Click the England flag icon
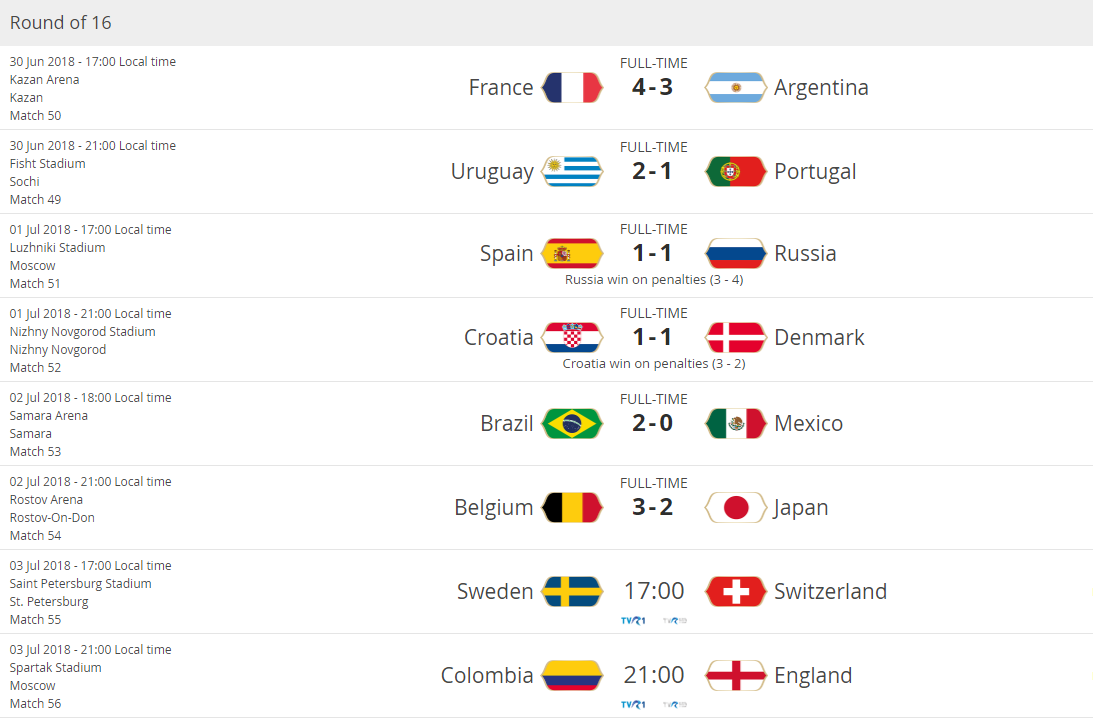 pyautogui.click(x=736, y=676)
